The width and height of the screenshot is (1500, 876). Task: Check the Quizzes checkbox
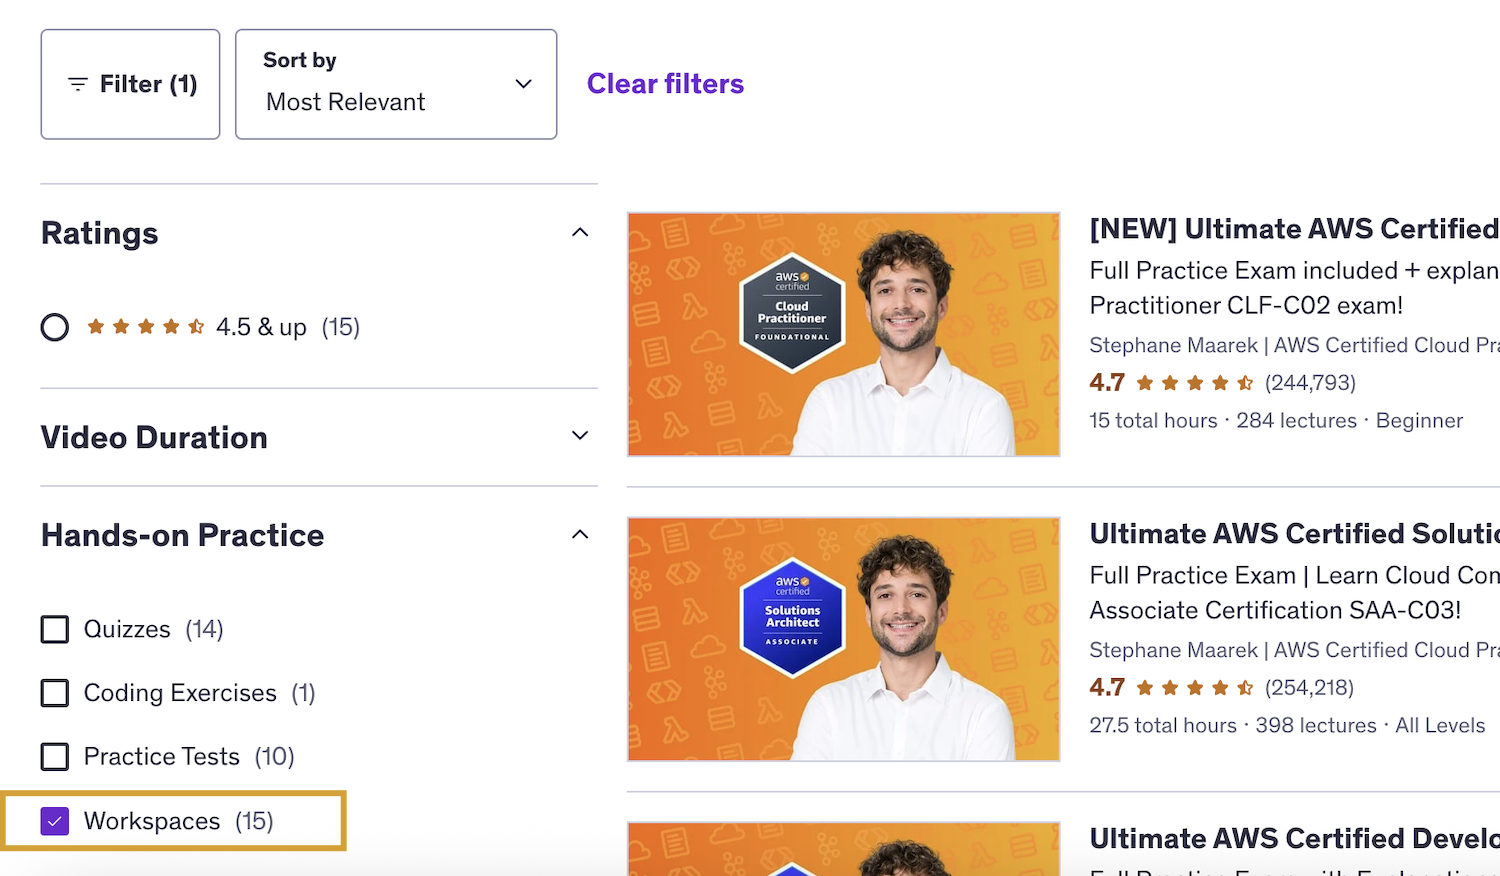coord(55,629)
